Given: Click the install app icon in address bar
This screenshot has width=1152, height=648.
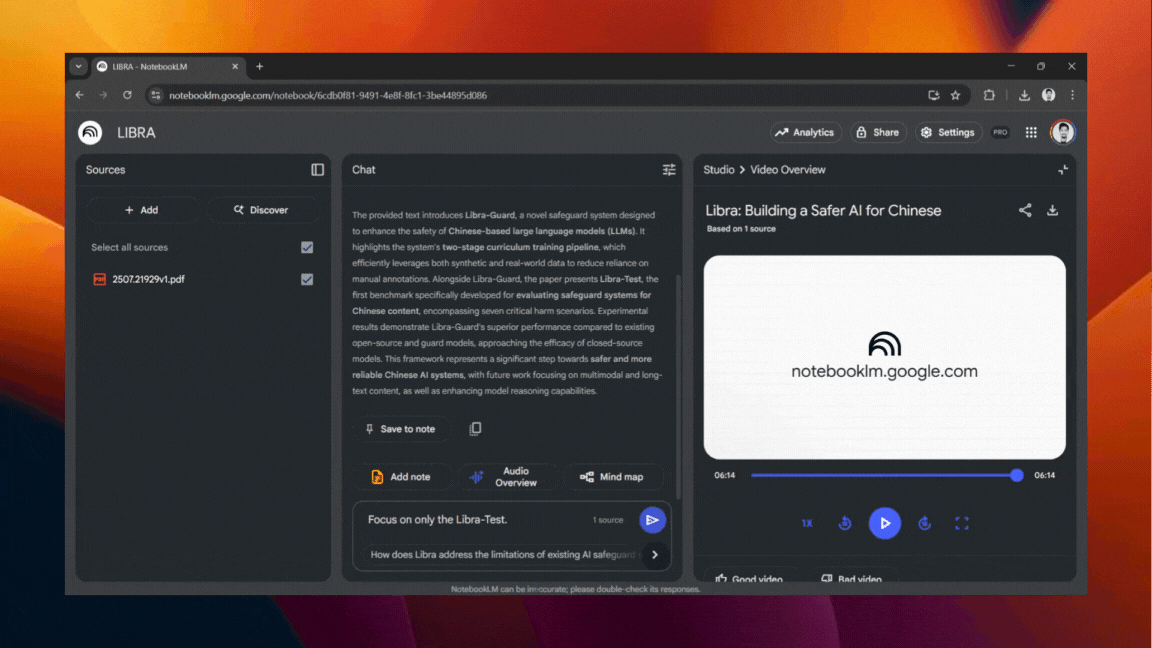Looking at the screenshot, I should (934, 96).
